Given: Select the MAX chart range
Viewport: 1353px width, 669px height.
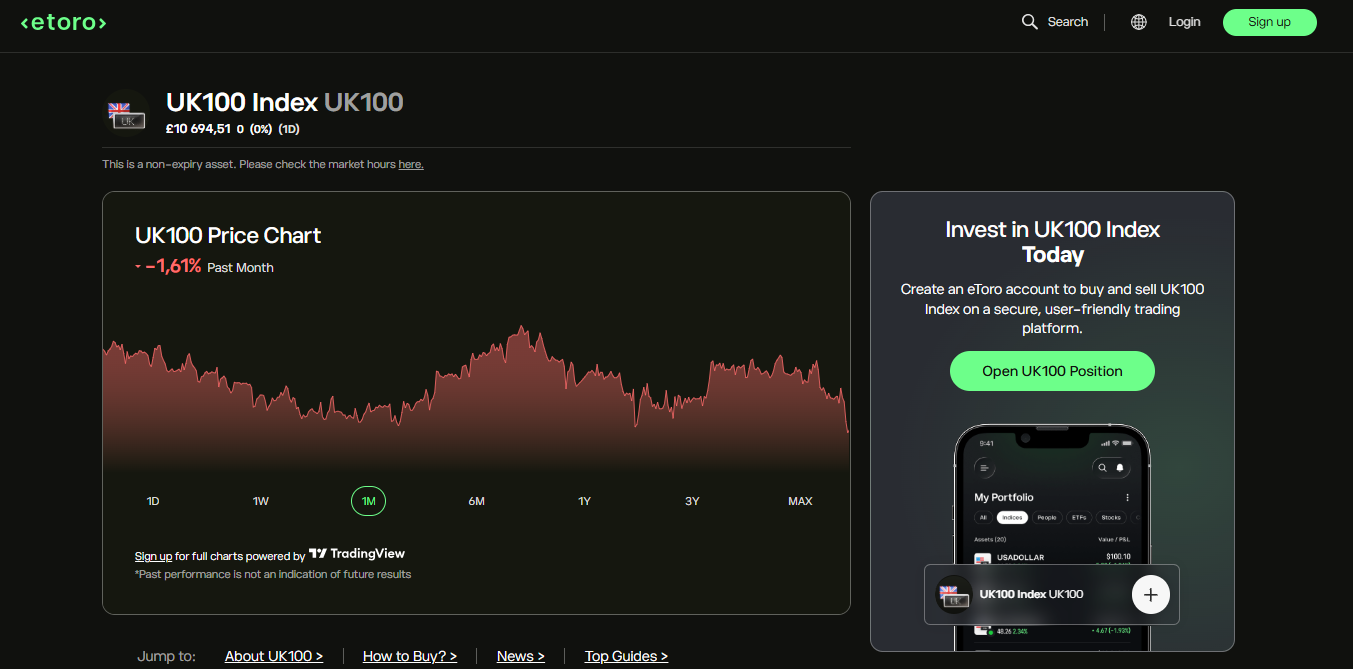Looking at the screenshot, I should coord(800,501).
